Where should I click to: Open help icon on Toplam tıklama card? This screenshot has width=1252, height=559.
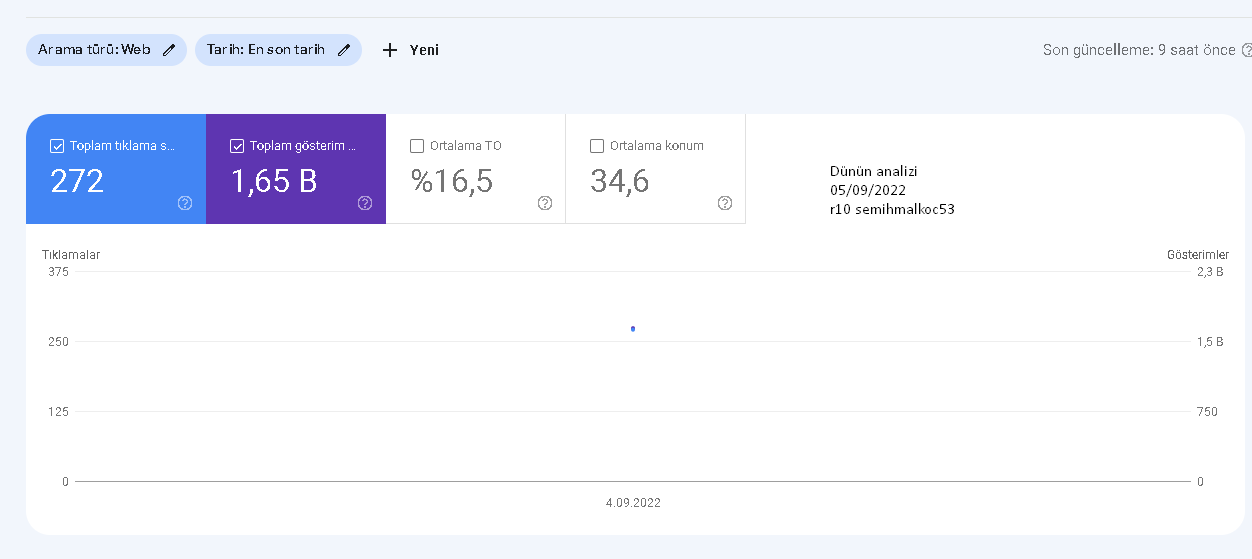tap(185, 203)
